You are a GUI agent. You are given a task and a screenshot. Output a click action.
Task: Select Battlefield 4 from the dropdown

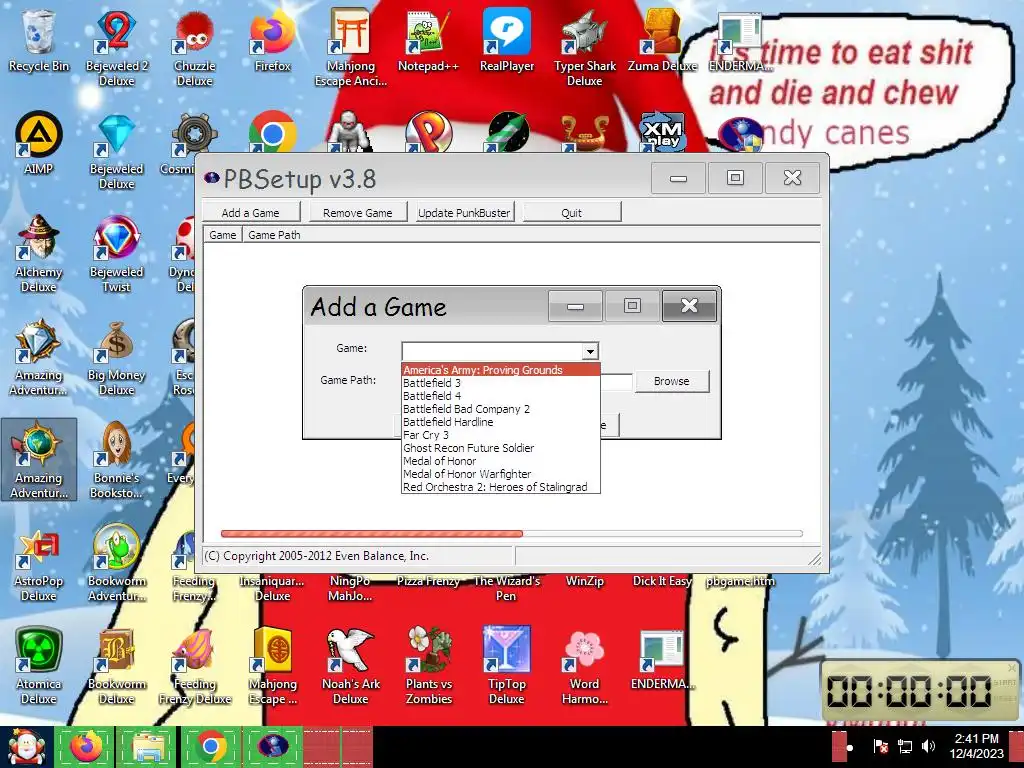pos(501,396)
